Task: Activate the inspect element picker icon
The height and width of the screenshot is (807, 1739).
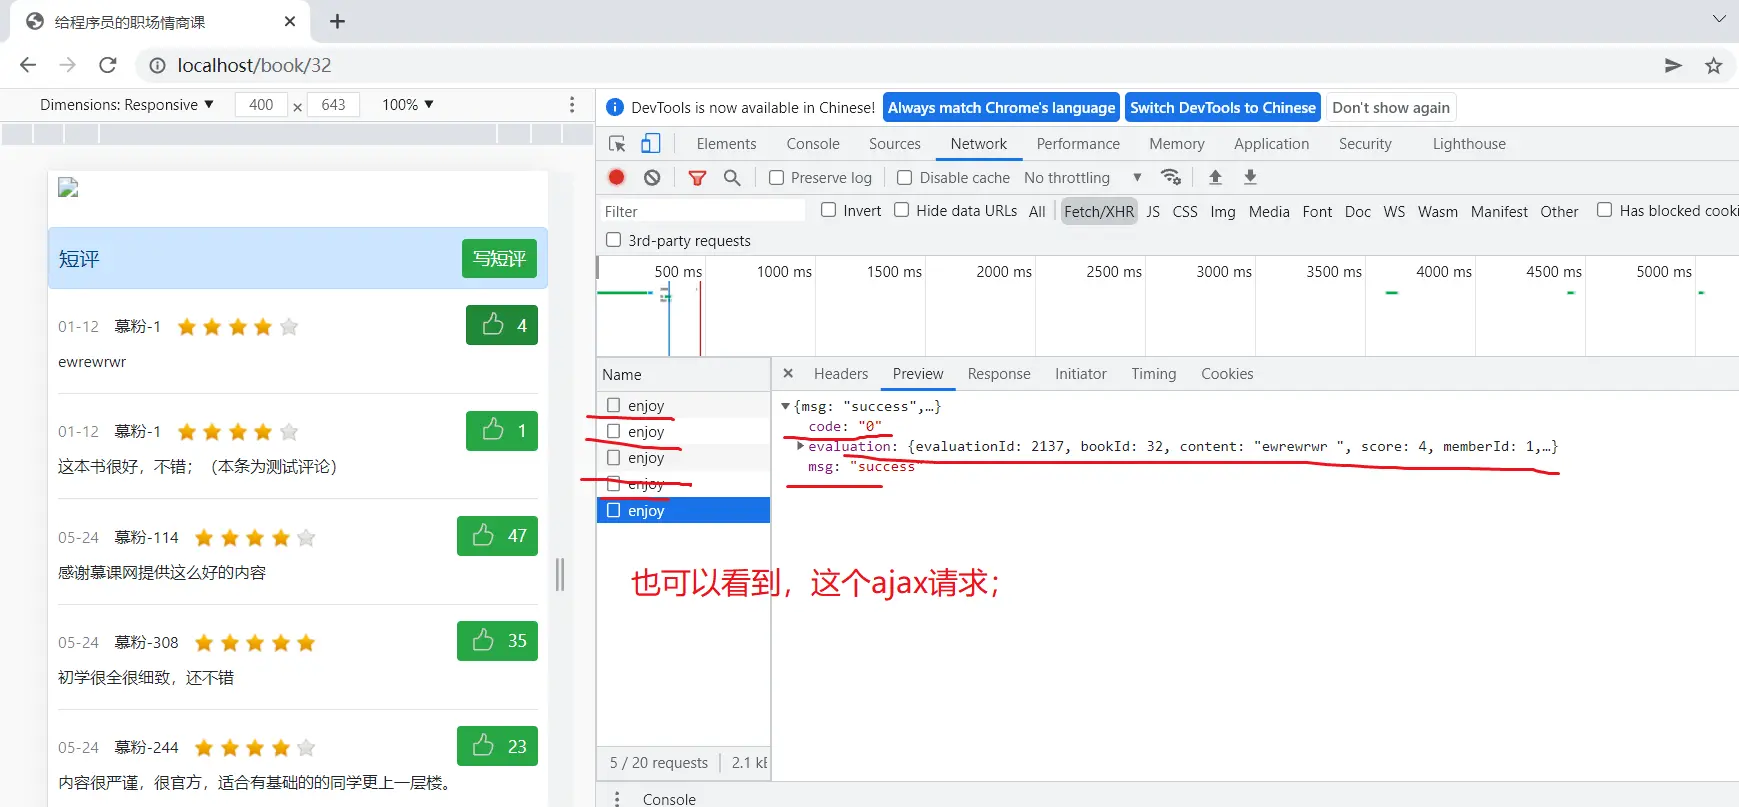Action: coord(617,143)
